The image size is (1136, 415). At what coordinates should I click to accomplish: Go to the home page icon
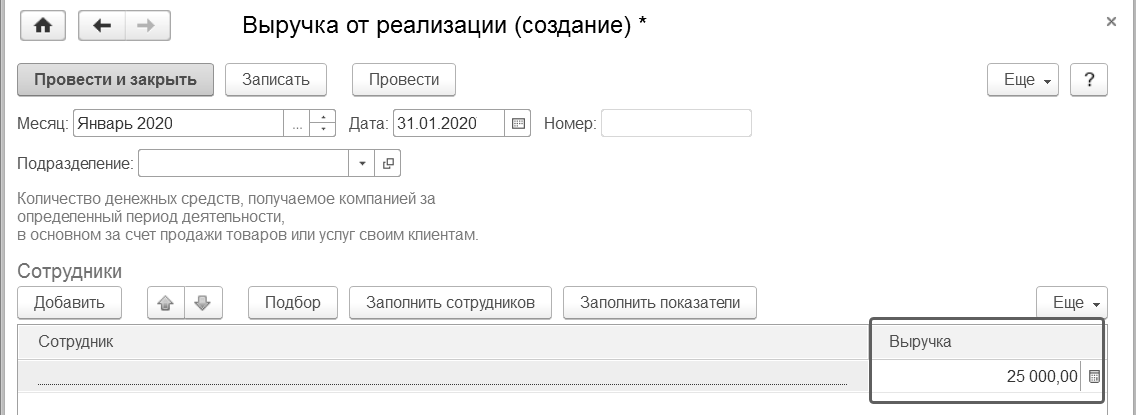[x=43, y=26]
